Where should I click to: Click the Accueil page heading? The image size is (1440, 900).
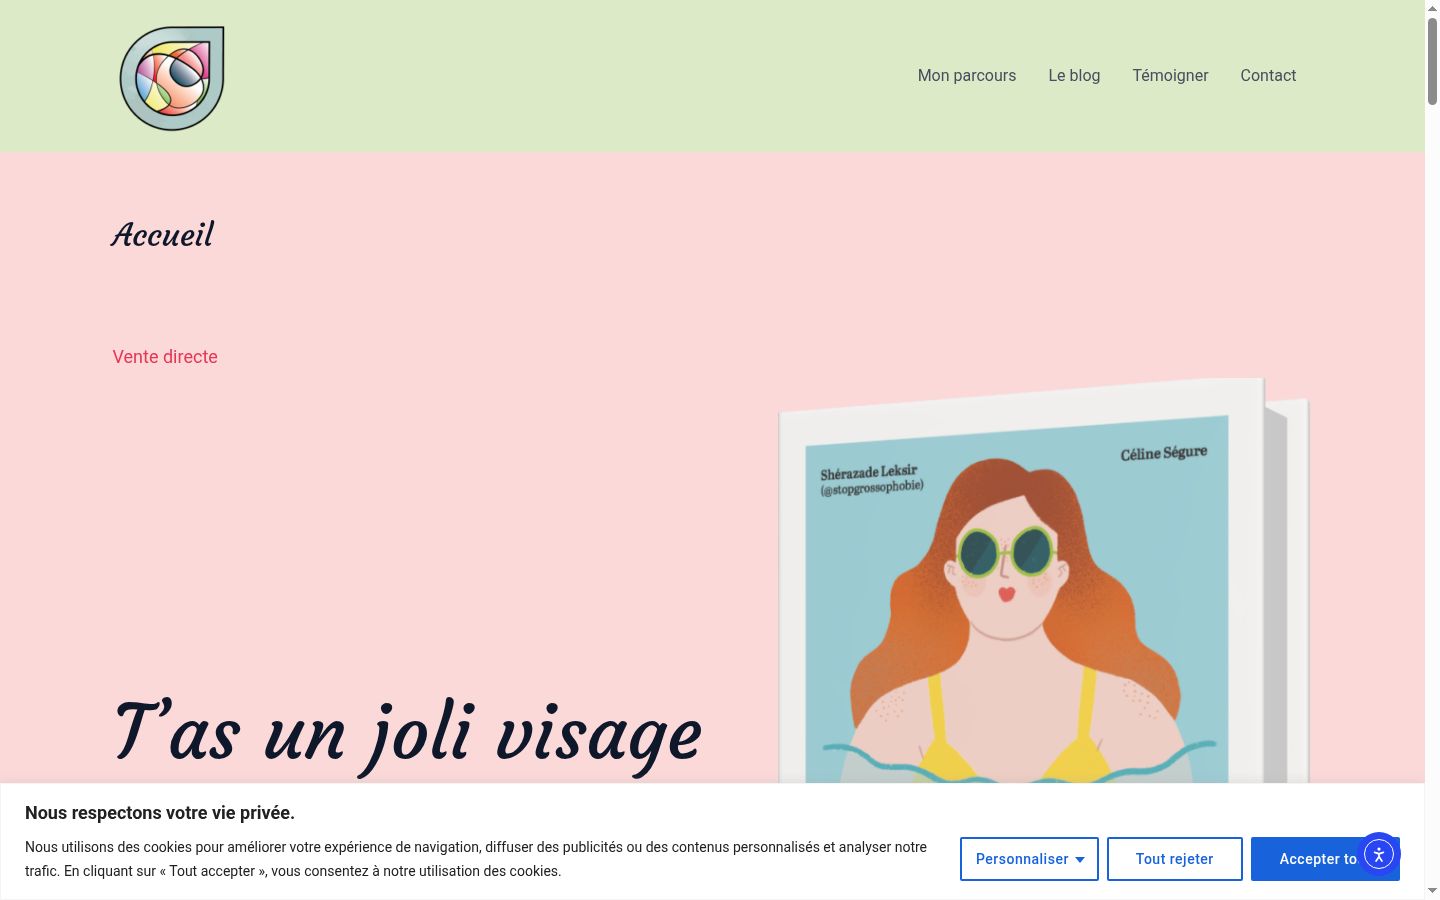coord(163,235)
